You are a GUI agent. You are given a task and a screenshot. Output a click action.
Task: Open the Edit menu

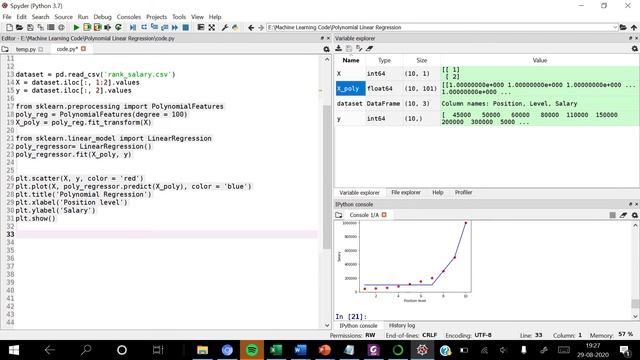point(21,17)
